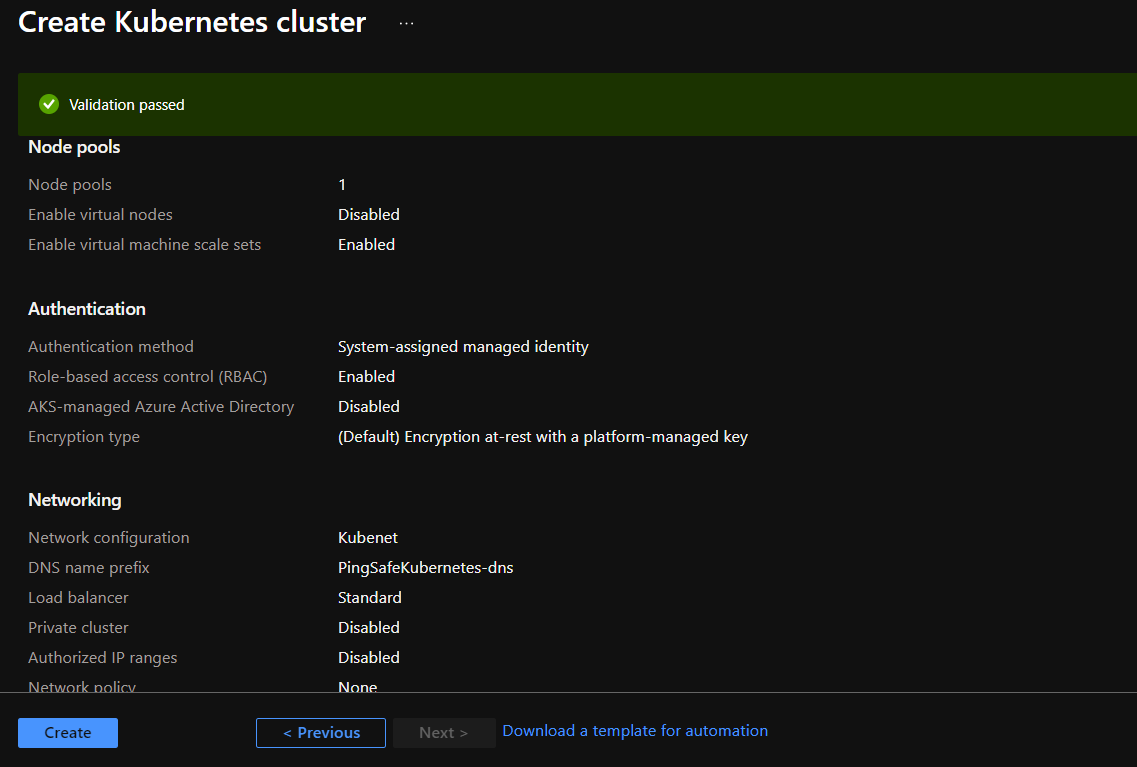Click the Standard load balancer value

click(x=370, y=598)
